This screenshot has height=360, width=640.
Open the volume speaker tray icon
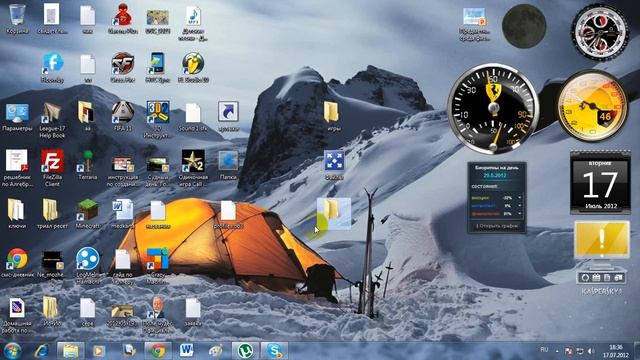point(591,351)
